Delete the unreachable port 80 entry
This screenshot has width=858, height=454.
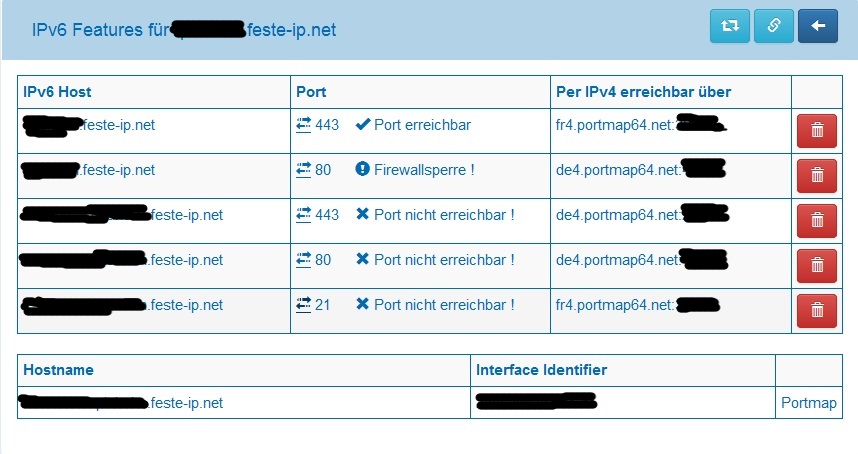tap(816, 266)
